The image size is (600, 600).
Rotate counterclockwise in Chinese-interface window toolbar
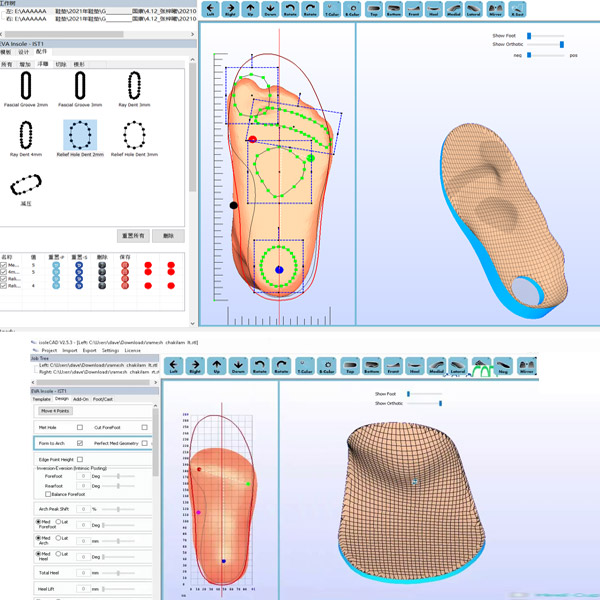[290, 9]
